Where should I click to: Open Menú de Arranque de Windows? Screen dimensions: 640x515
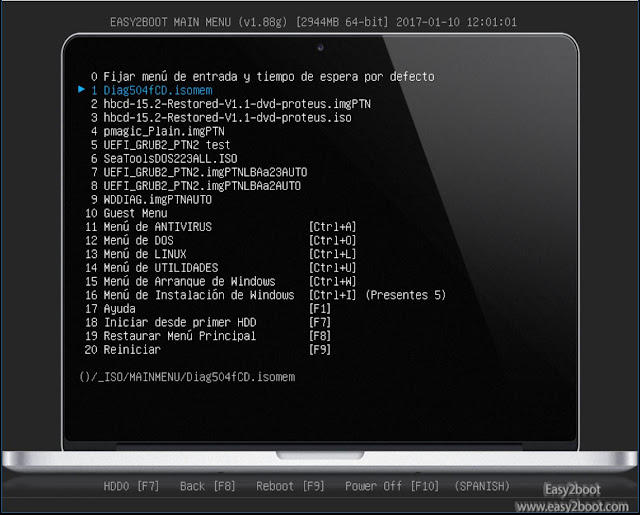[180, 282]
